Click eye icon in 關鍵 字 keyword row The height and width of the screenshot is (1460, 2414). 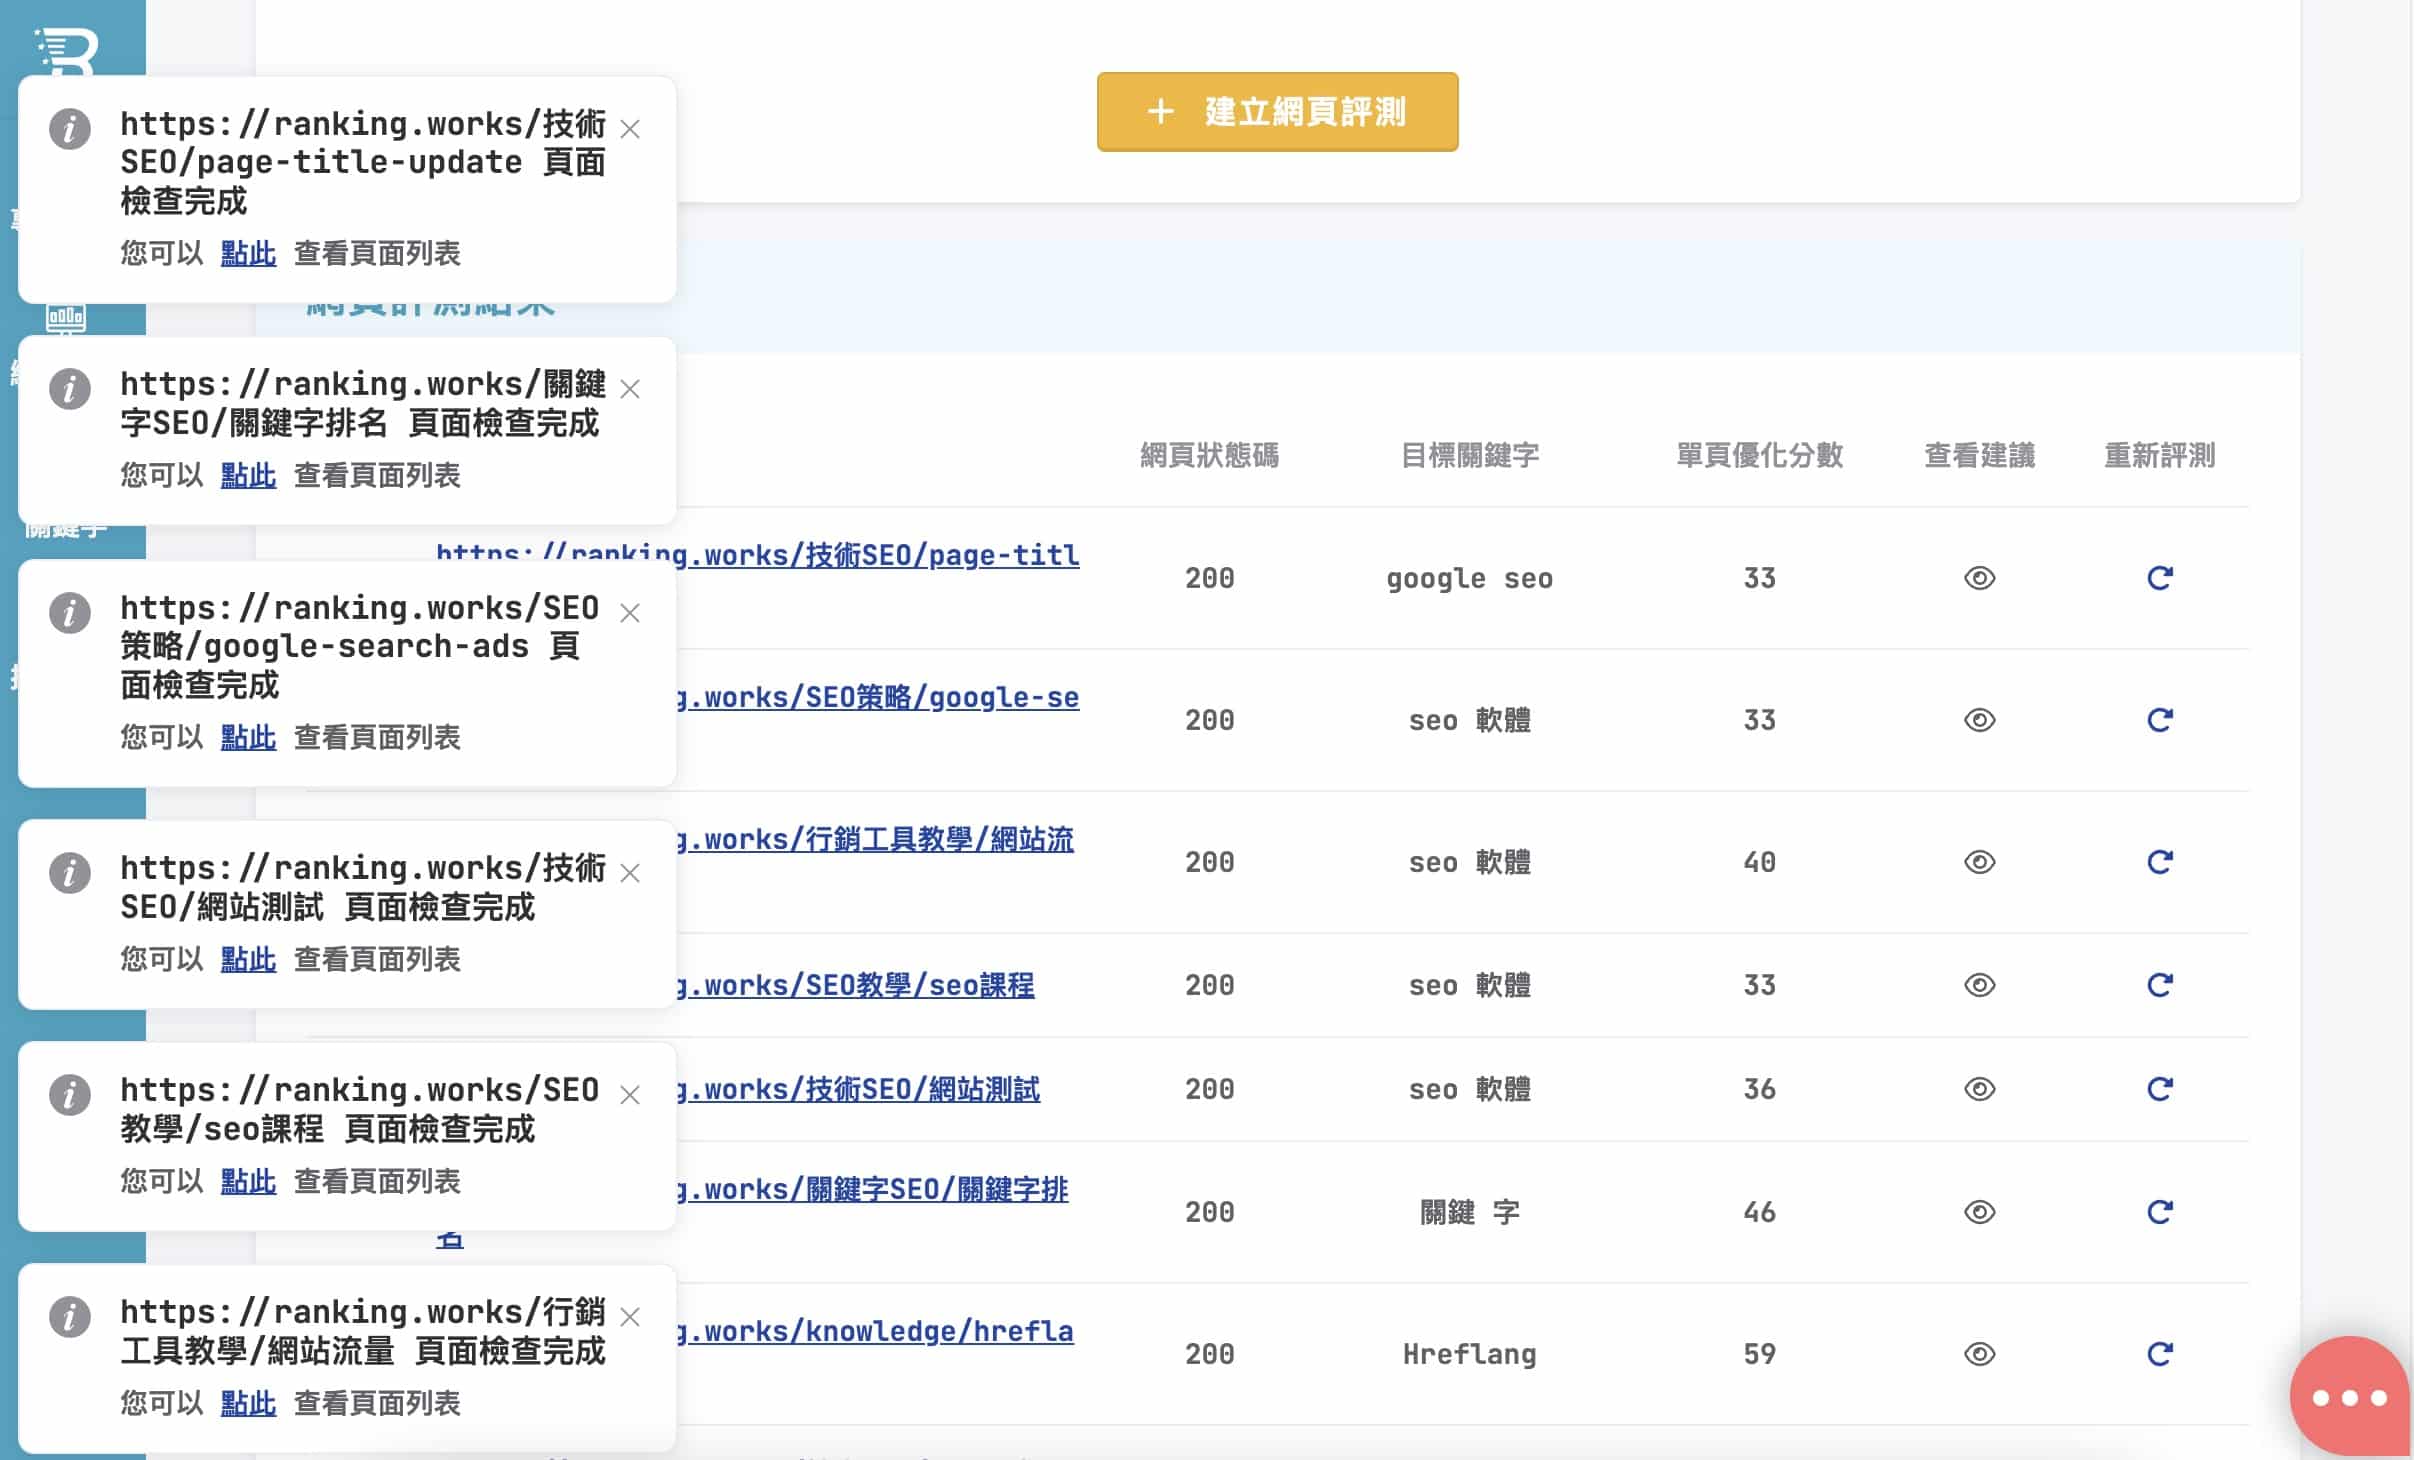coord(1979,1212)
